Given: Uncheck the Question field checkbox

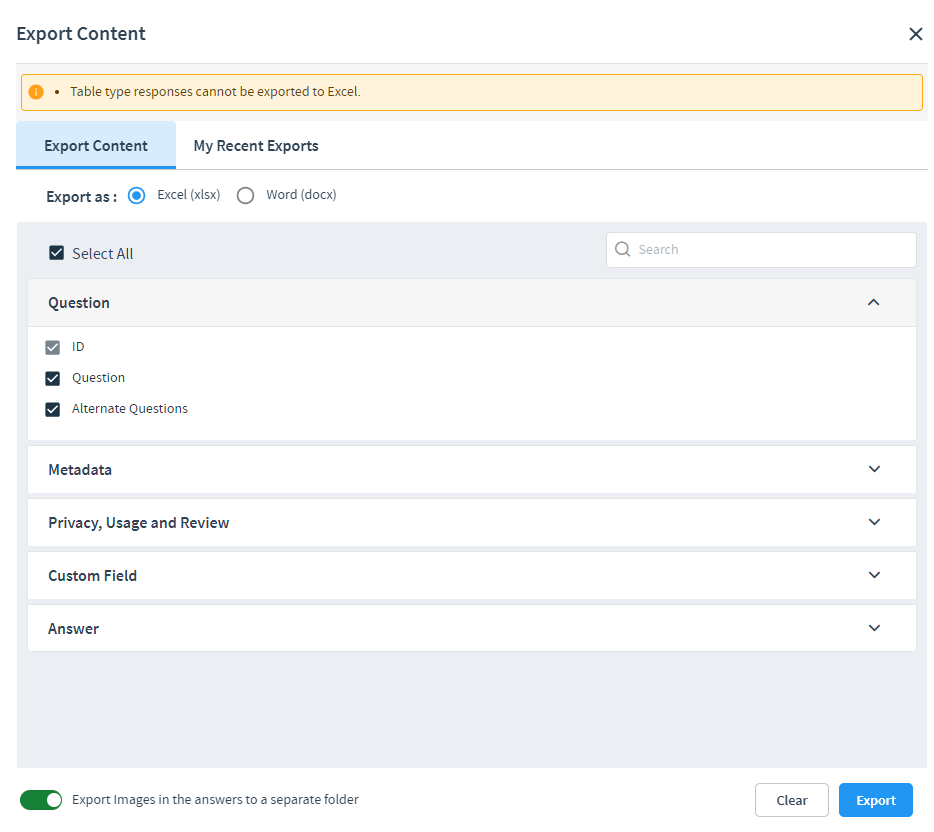Looking at the screenshot, I should point(52,378).
